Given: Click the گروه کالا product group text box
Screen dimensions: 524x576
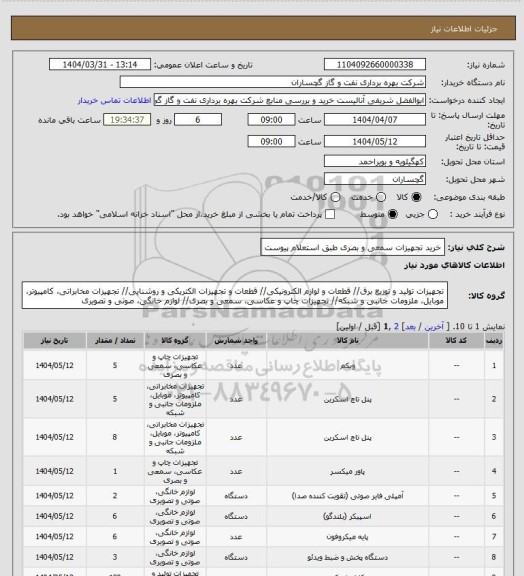Looking at the screenshot, I should click(235, 295).
